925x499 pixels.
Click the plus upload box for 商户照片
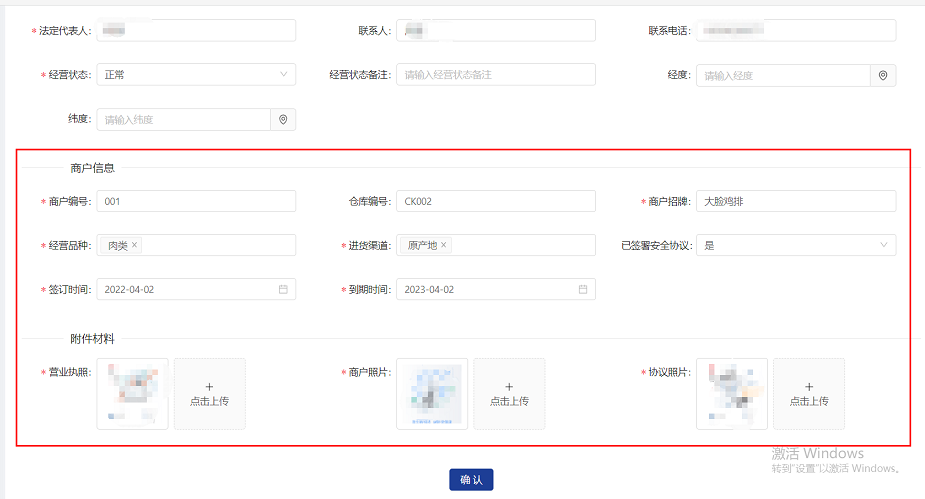coord(509,394)
